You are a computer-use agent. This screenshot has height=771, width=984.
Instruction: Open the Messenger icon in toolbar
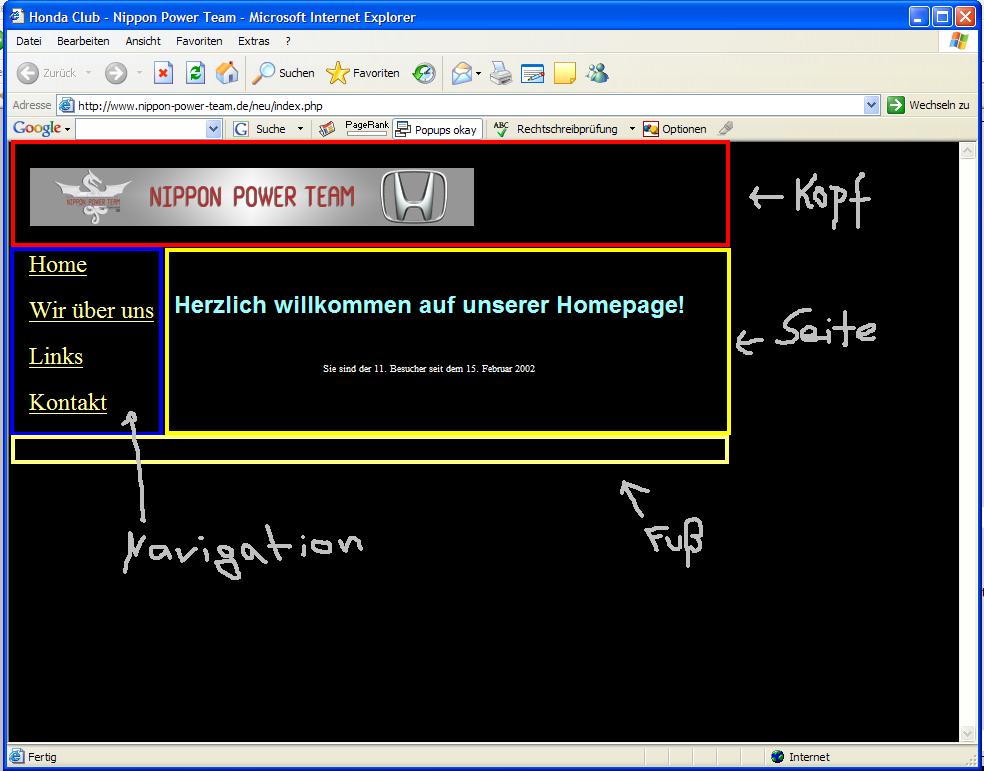[597, 73]
